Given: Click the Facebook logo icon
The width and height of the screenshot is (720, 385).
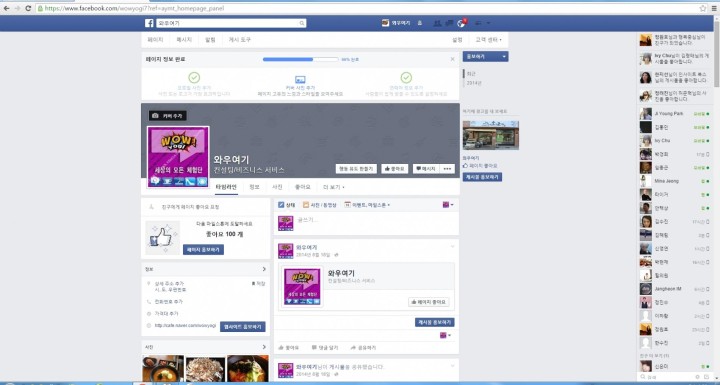Looking at the screenshot, I should pos(149,23).
